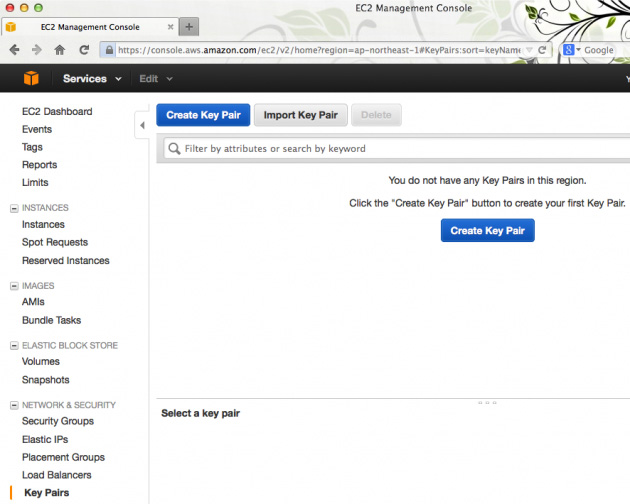630x504 pixels.
Task: Collapse the NETWORK & SECURITY section
Action: click(14, 405)
